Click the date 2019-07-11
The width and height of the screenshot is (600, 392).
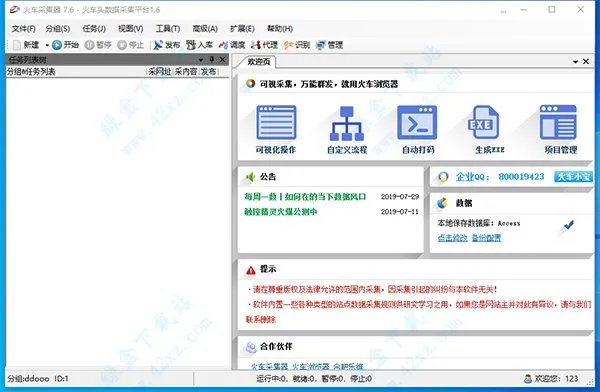pos(399,212)
